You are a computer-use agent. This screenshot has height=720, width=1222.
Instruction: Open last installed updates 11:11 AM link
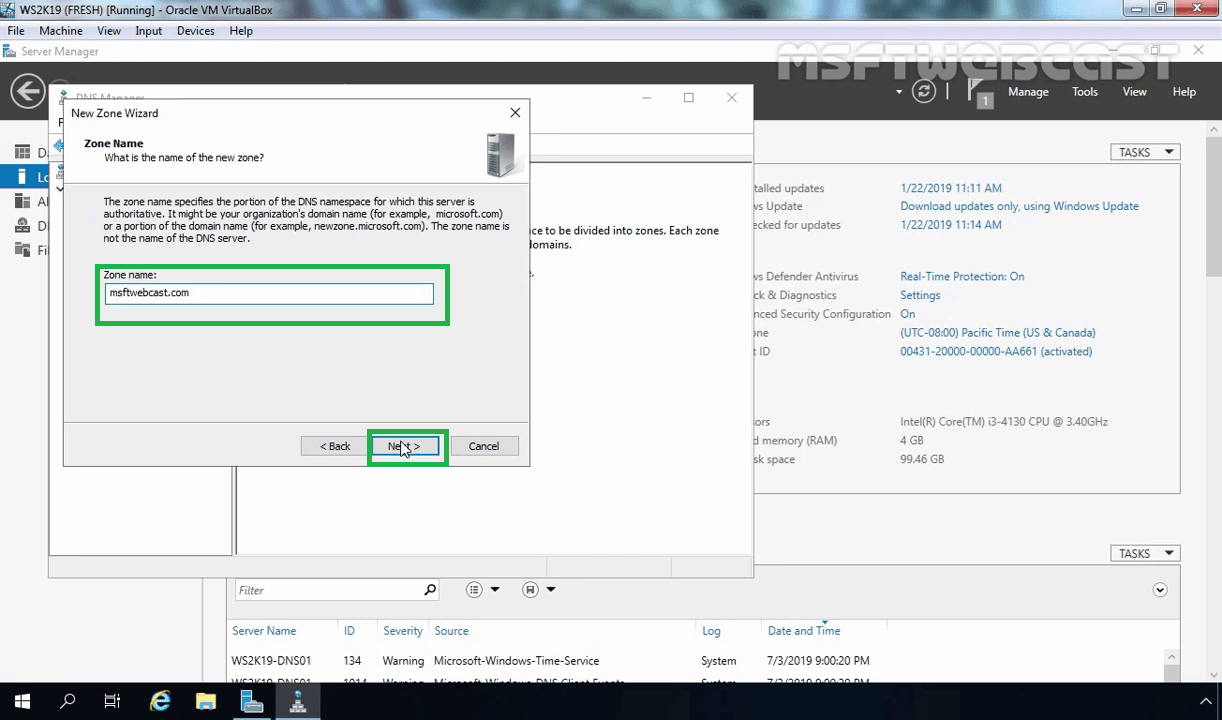950,188
